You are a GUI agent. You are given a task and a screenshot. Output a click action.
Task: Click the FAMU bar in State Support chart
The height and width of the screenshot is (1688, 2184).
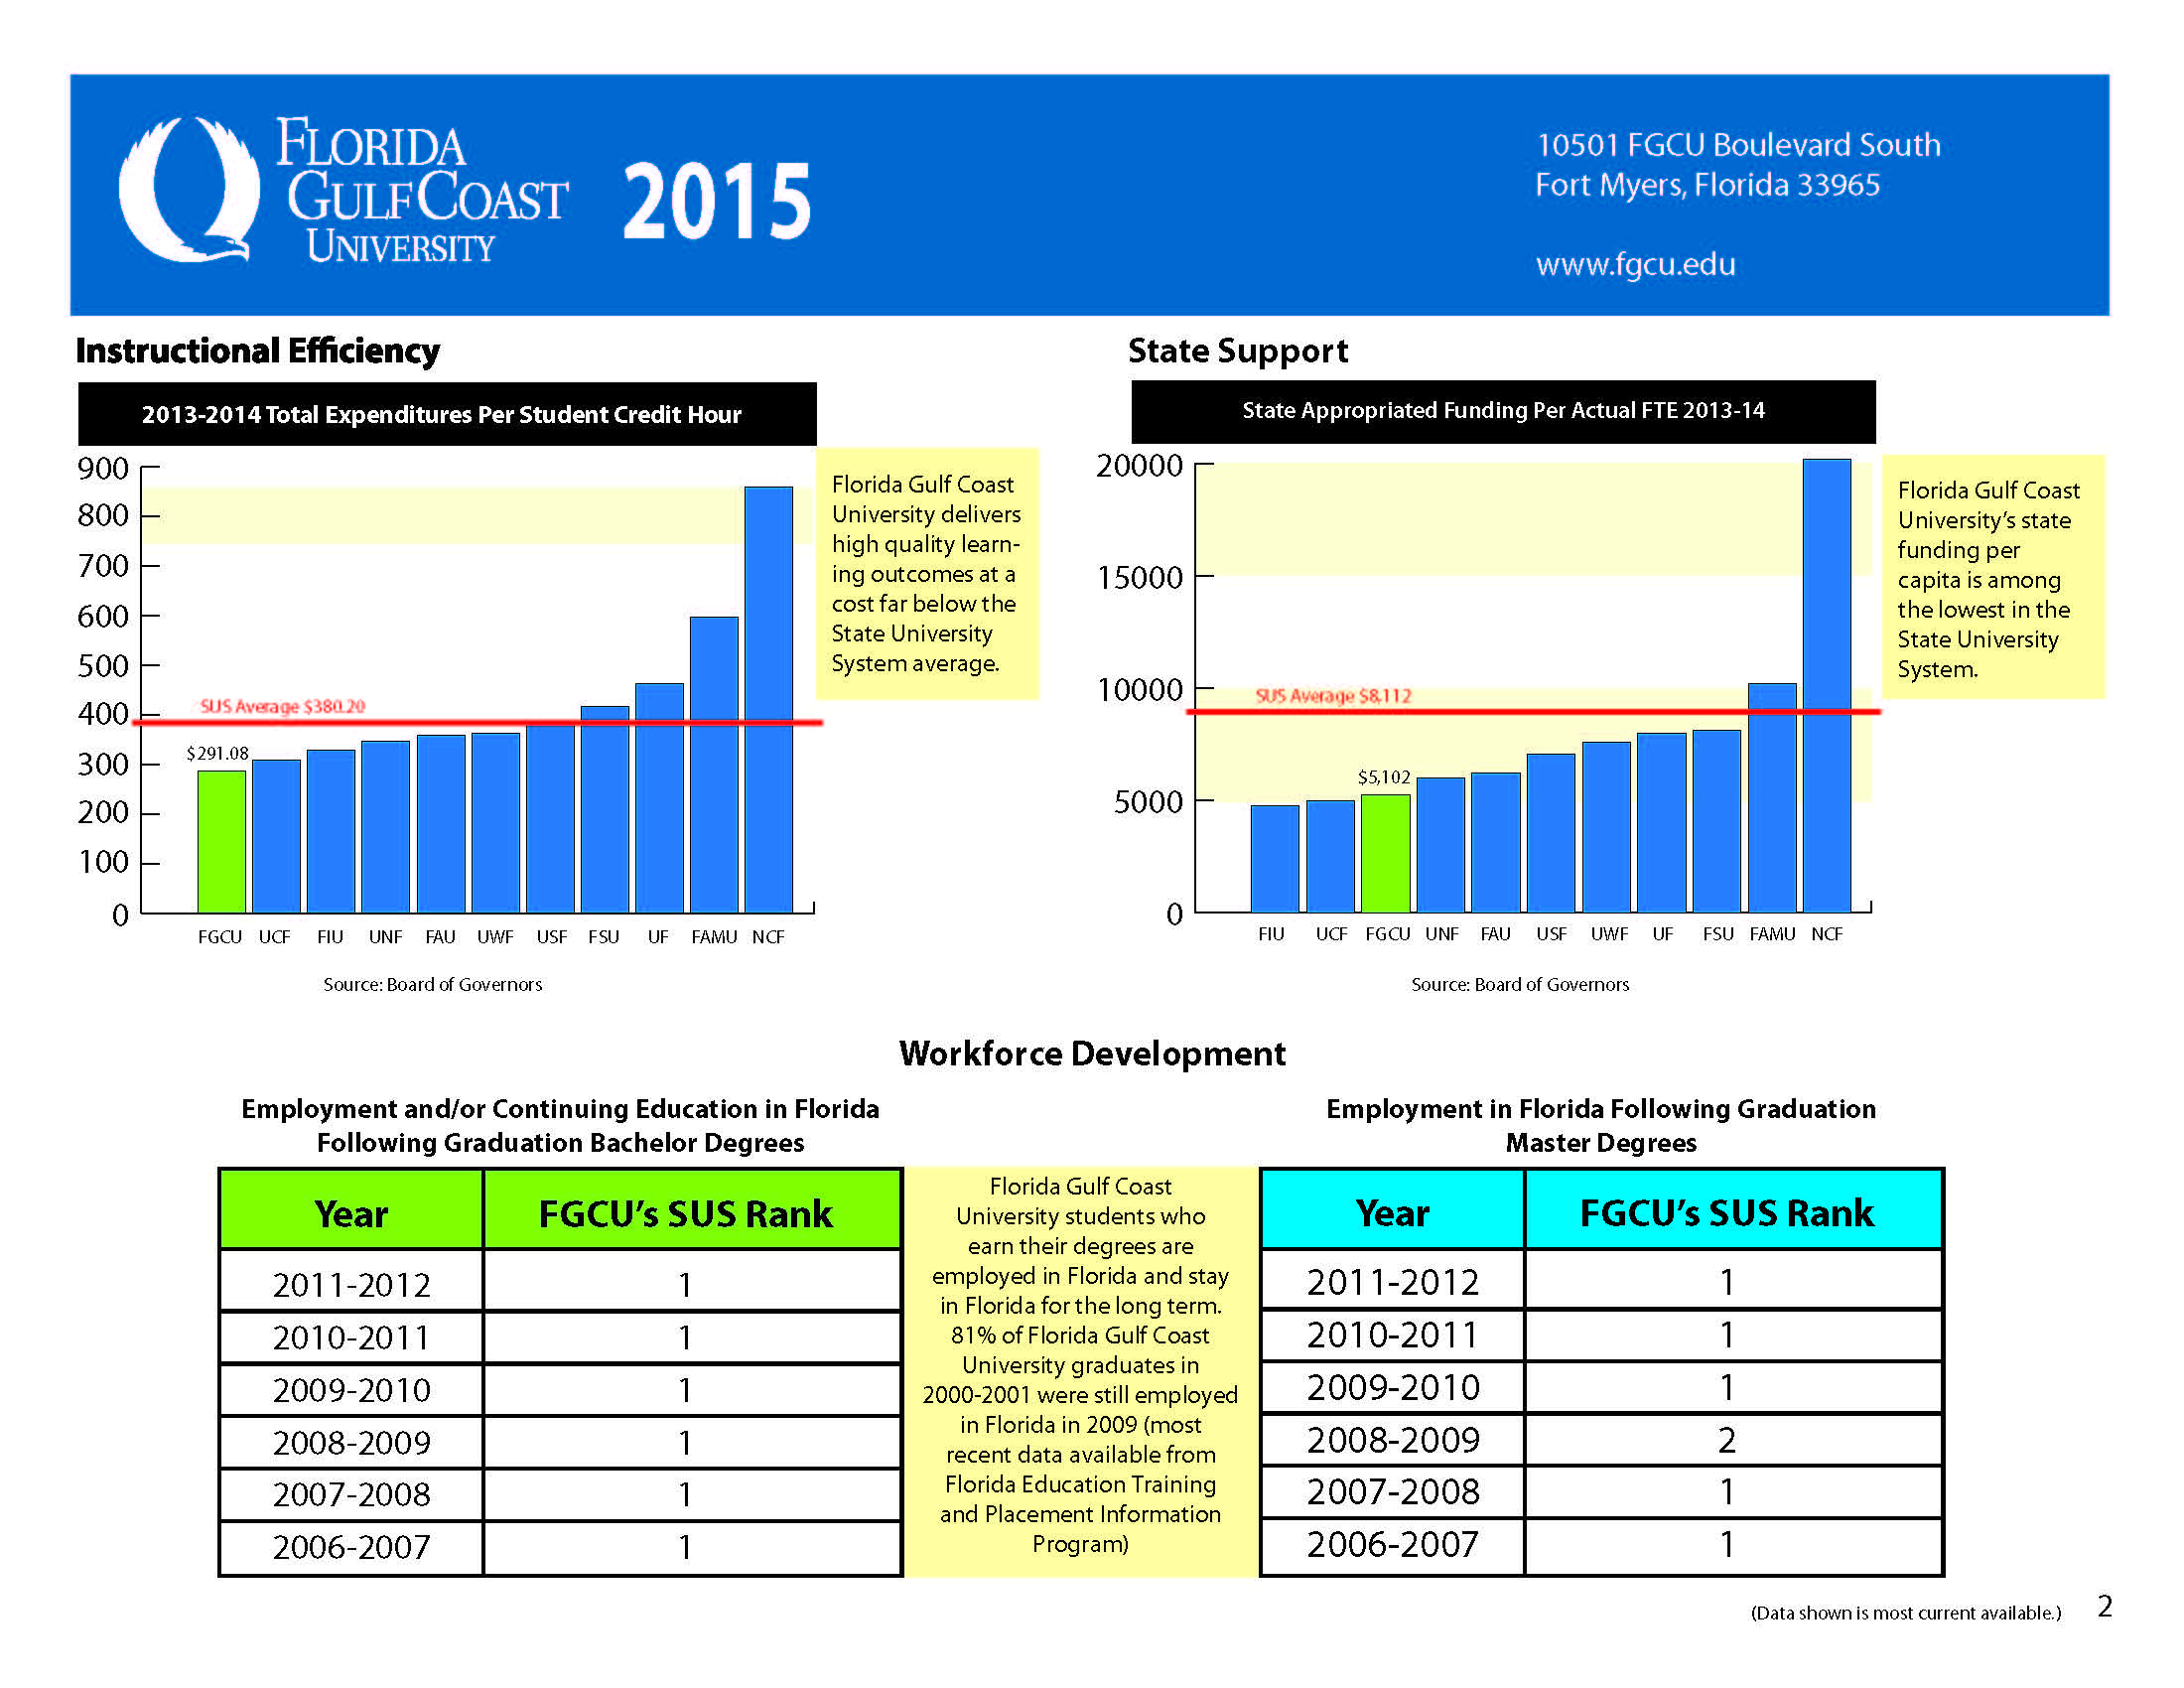[1771, 798]
